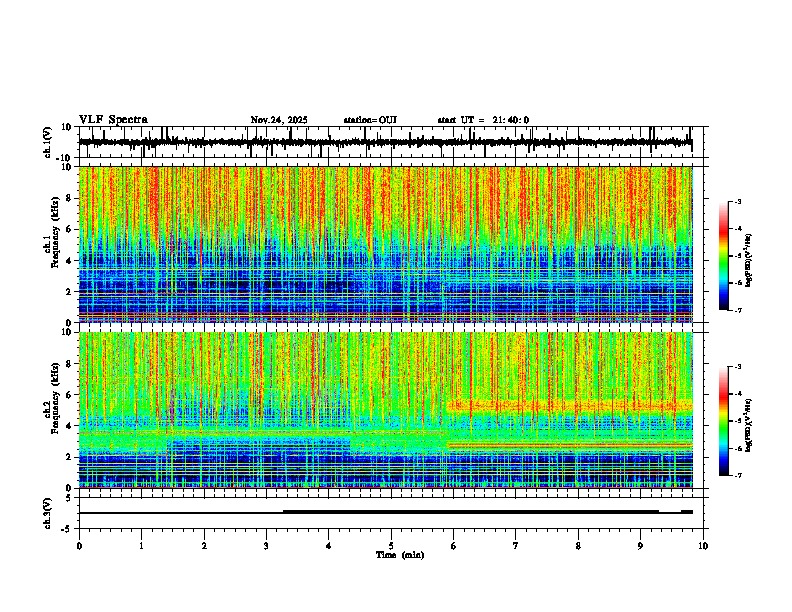Click time axis tick label 1
The width and height of the screenshot is (792, 612).
tap(141, 546)
